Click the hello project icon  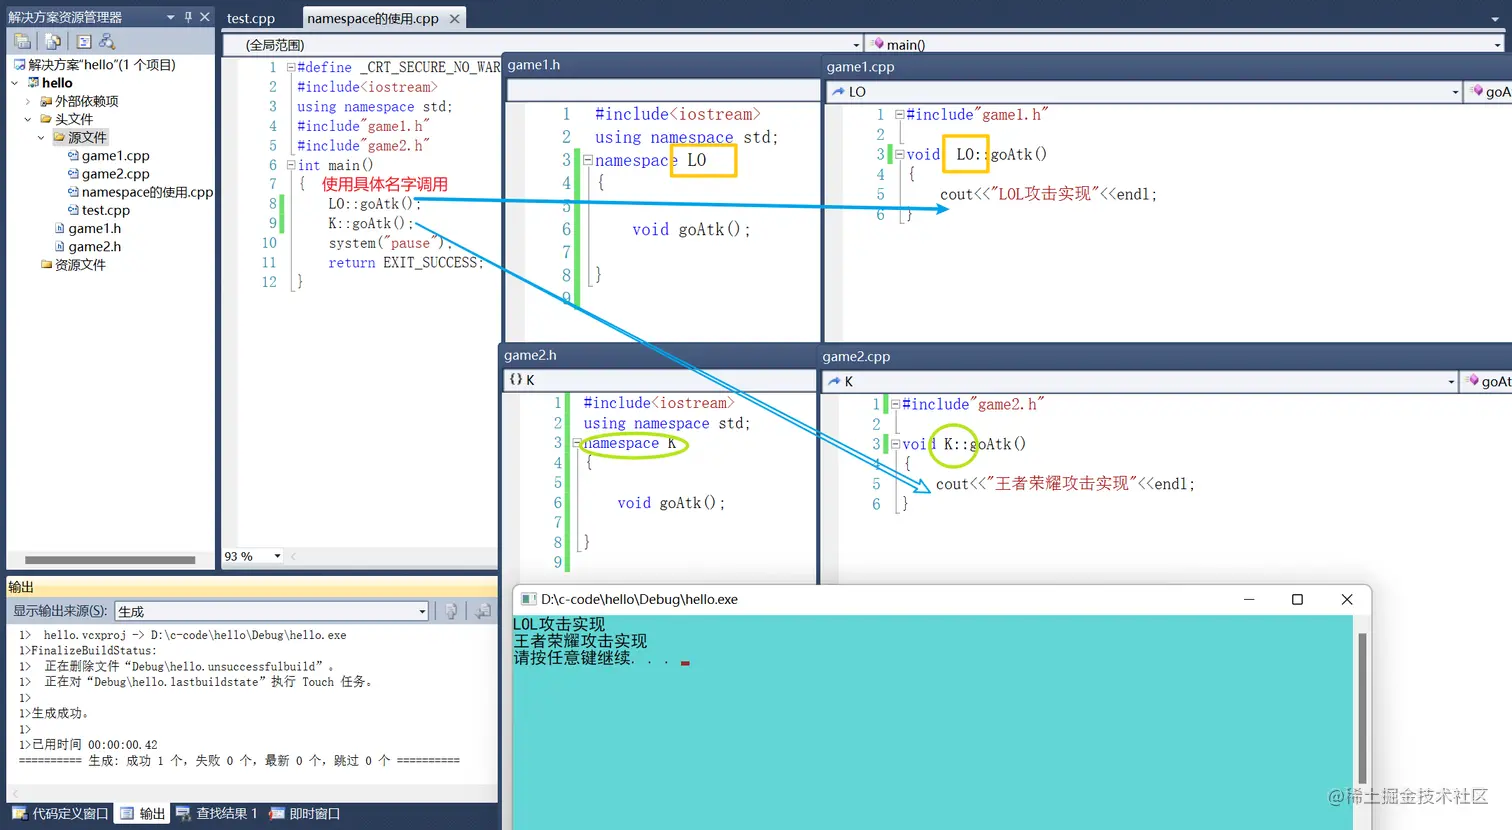pyautogui.click(x=33, y=83)
